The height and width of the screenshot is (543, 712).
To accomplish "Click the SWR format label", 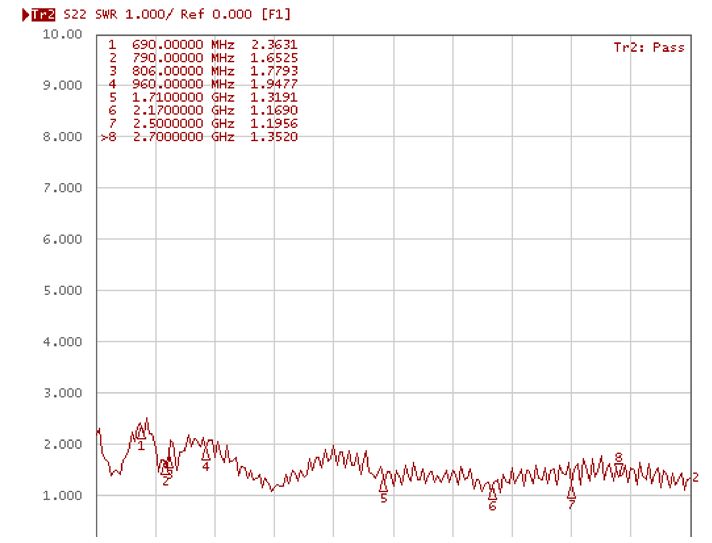I will (105, 15).
